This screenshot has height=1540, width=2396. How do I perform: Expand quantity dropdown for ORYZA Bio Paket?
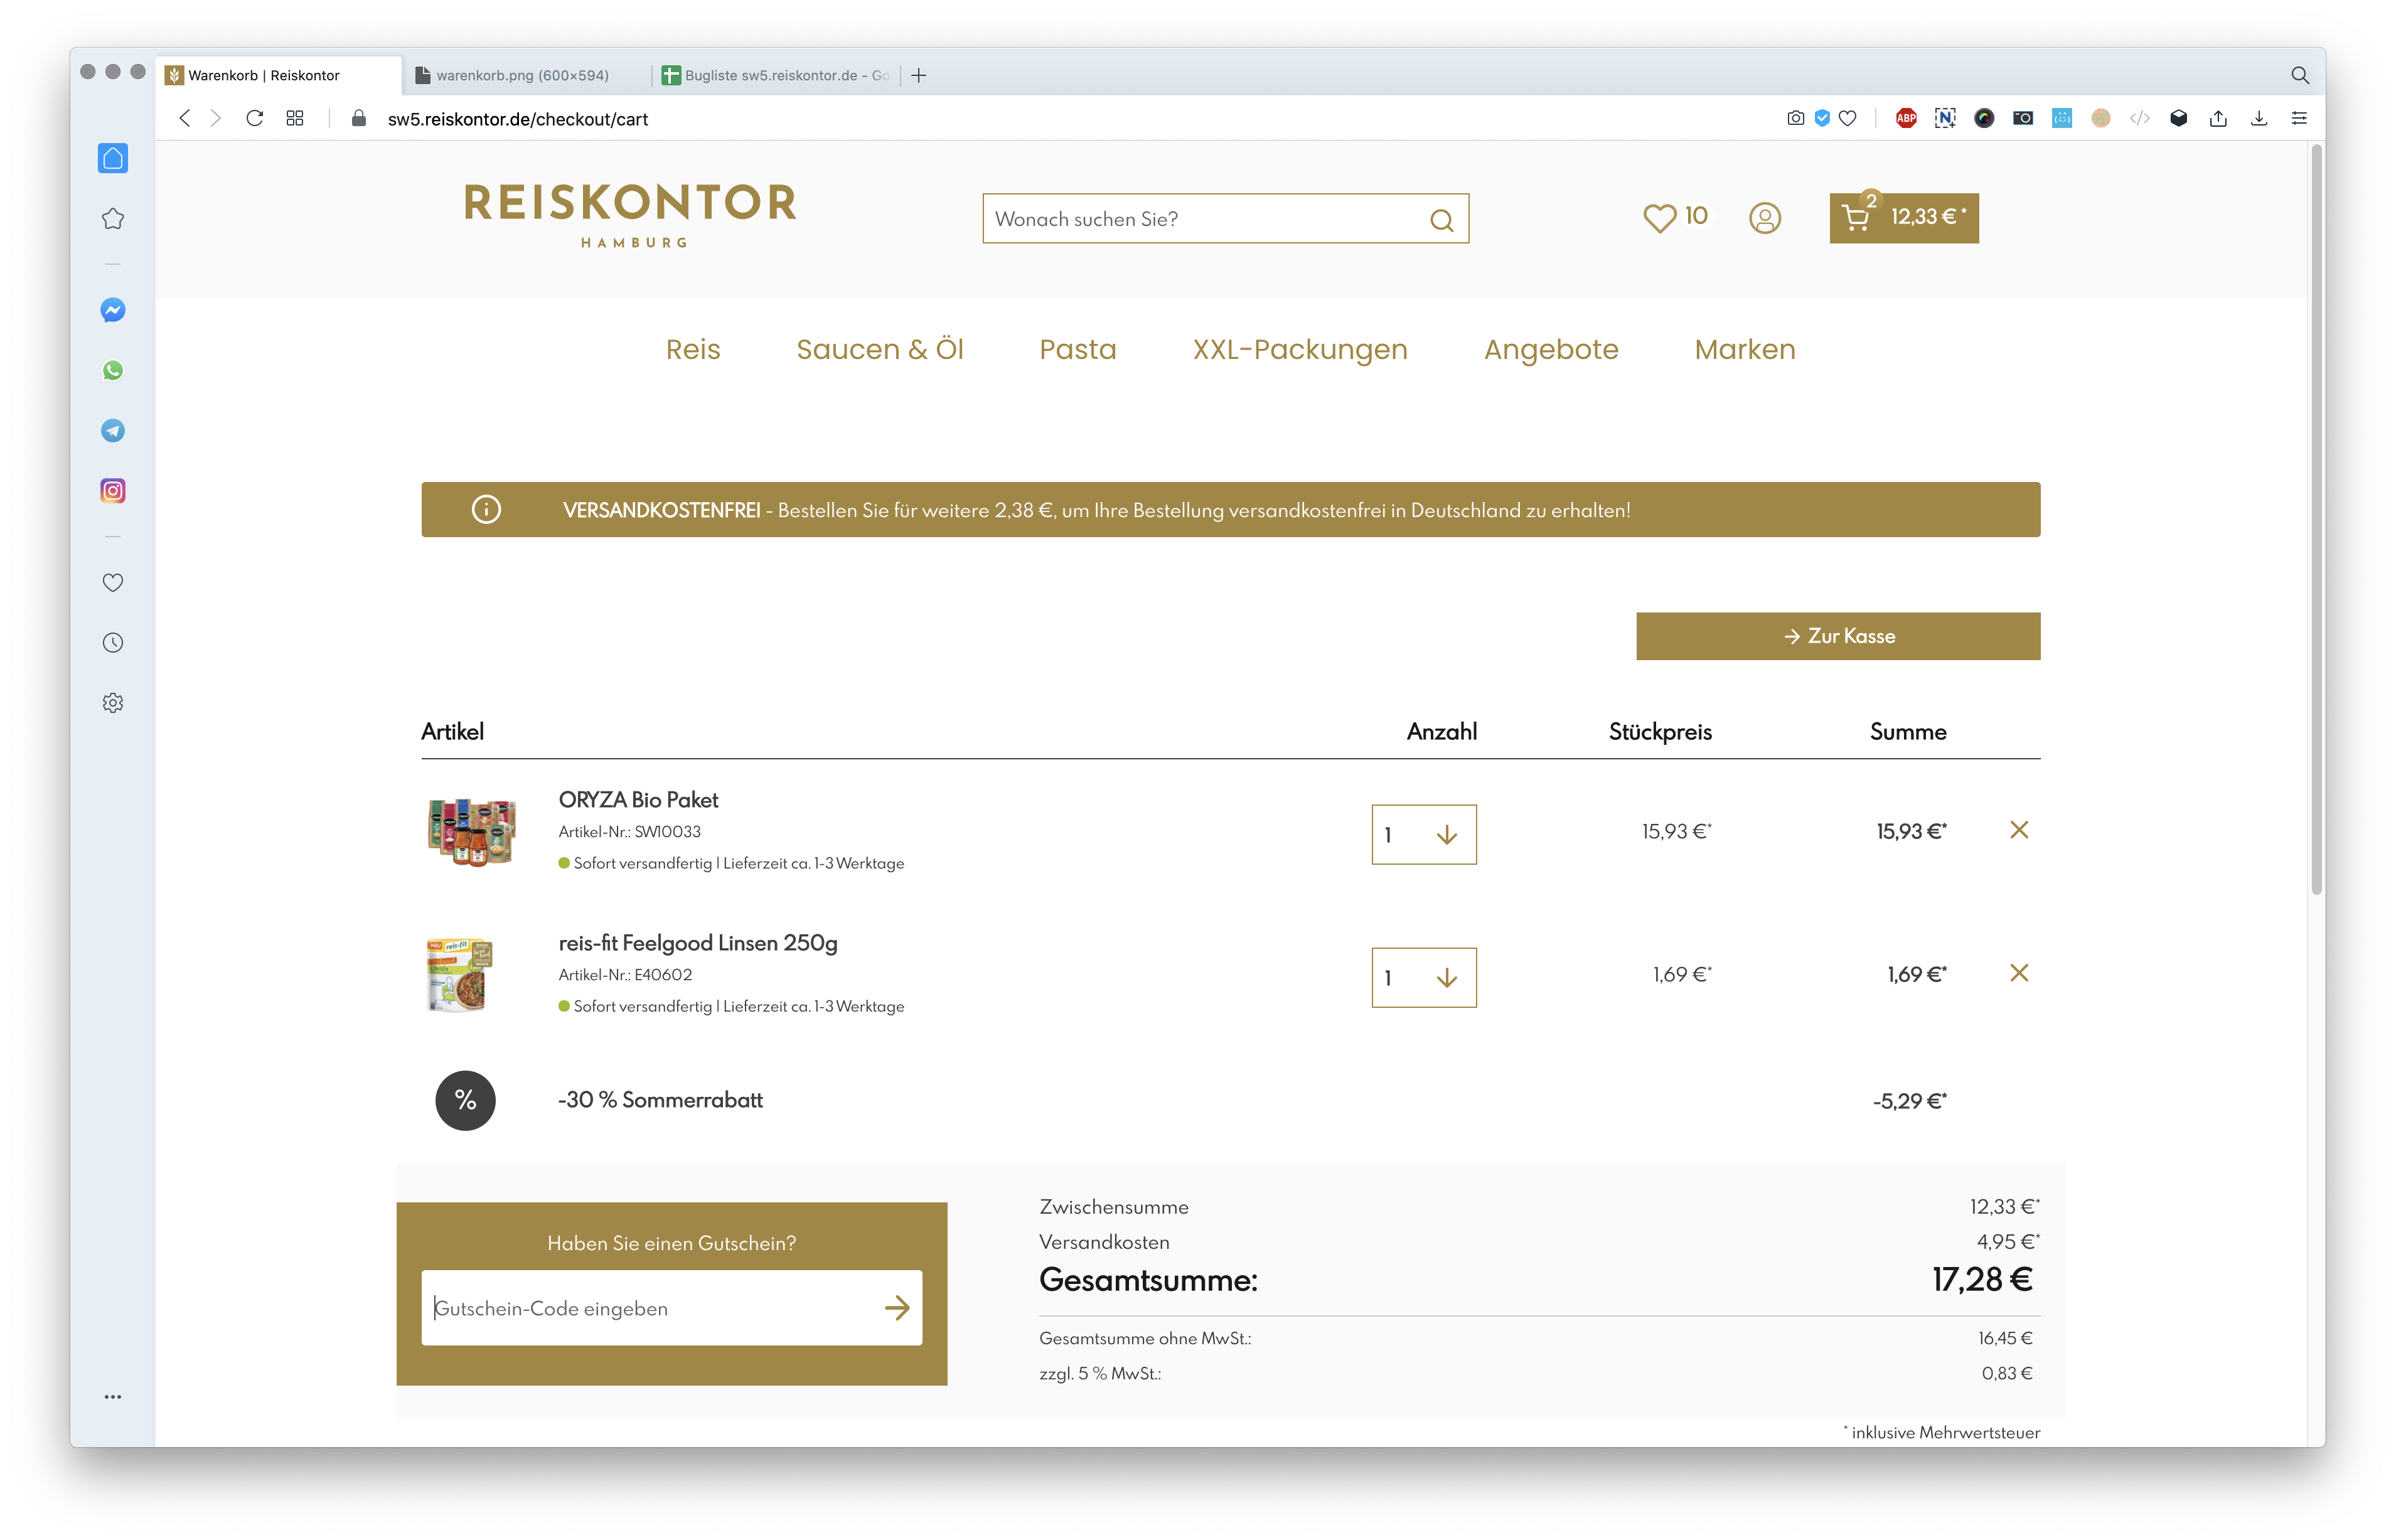pos(1423,835)
